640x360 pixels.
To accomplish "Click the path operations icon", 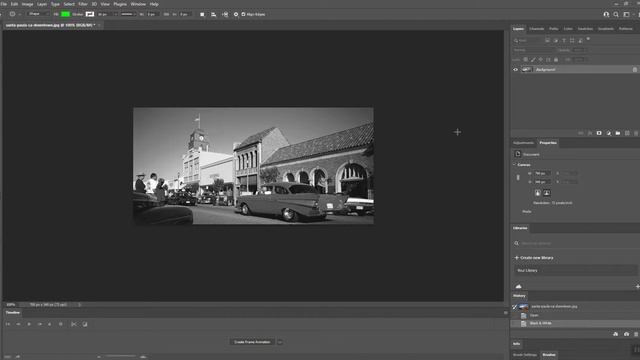I will (202, 14).
